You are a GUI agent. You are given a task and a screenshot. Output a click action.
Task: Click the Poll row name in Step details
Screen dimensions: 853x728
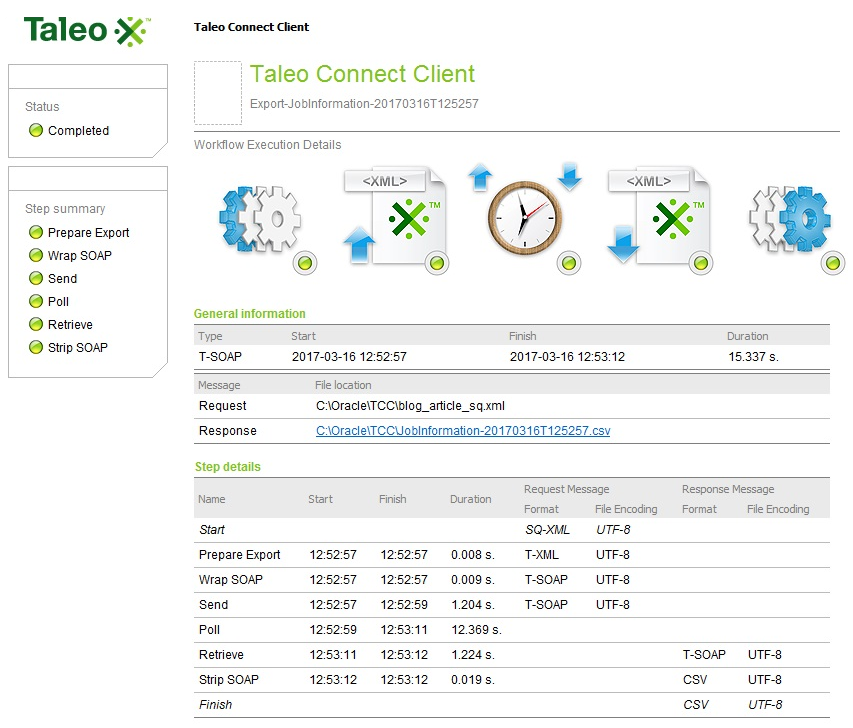click(209, 630)
